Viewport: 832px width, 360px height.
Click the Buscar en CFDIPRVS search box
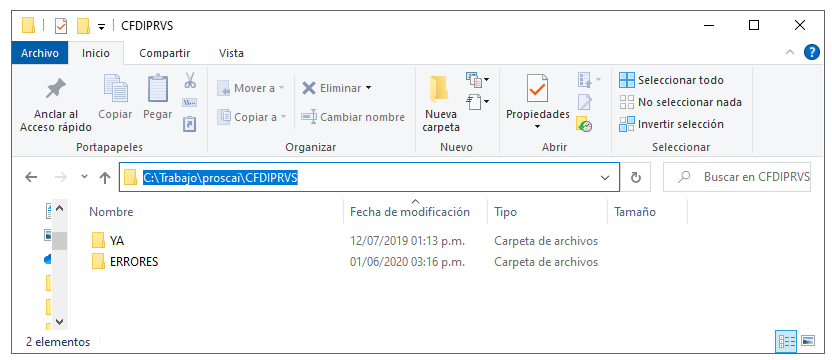point(737,177)
